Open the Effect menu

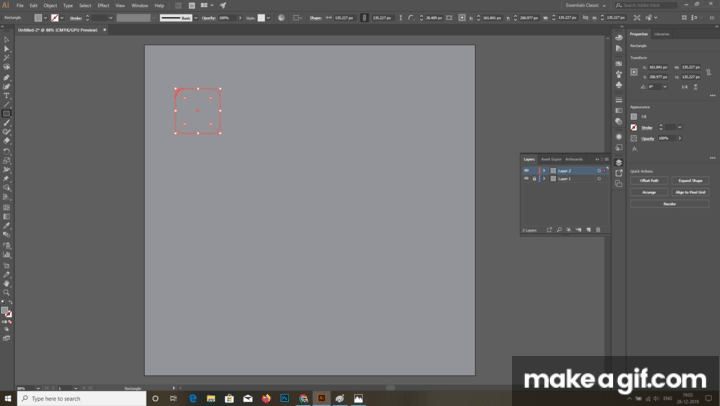103,6
